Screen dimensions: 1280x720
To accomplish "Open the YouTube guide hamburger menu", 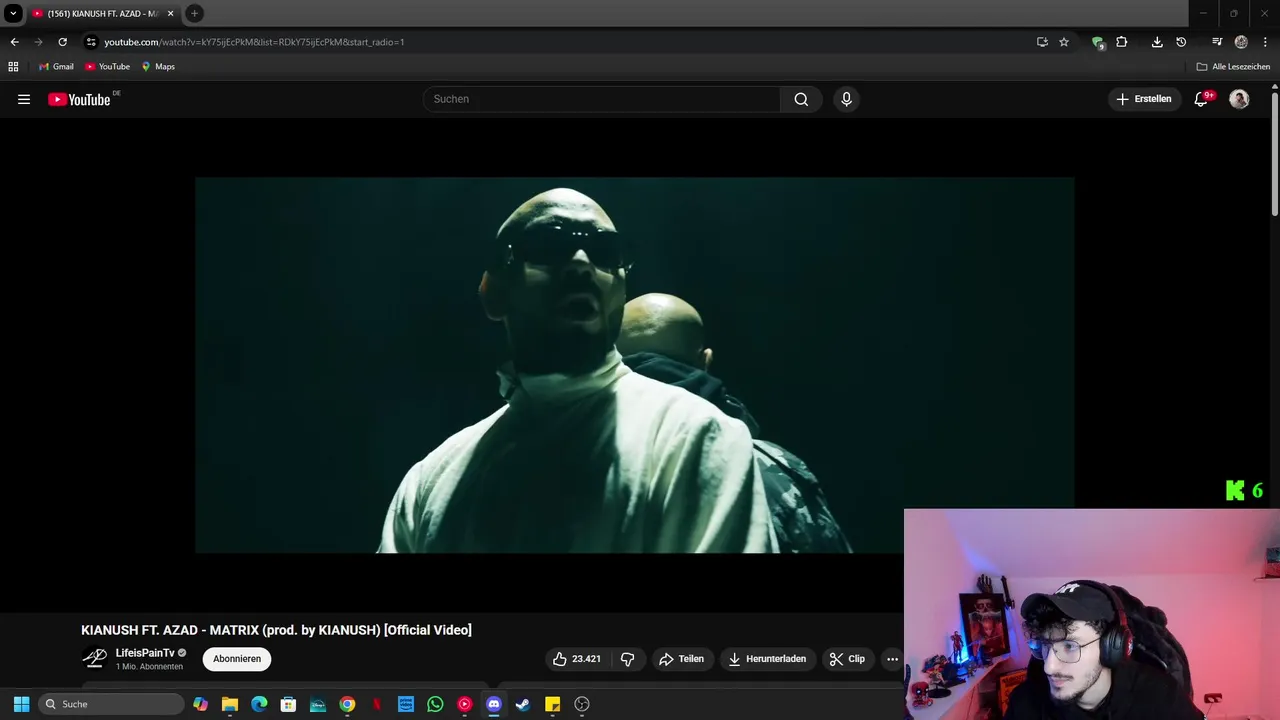I will 24,99.
